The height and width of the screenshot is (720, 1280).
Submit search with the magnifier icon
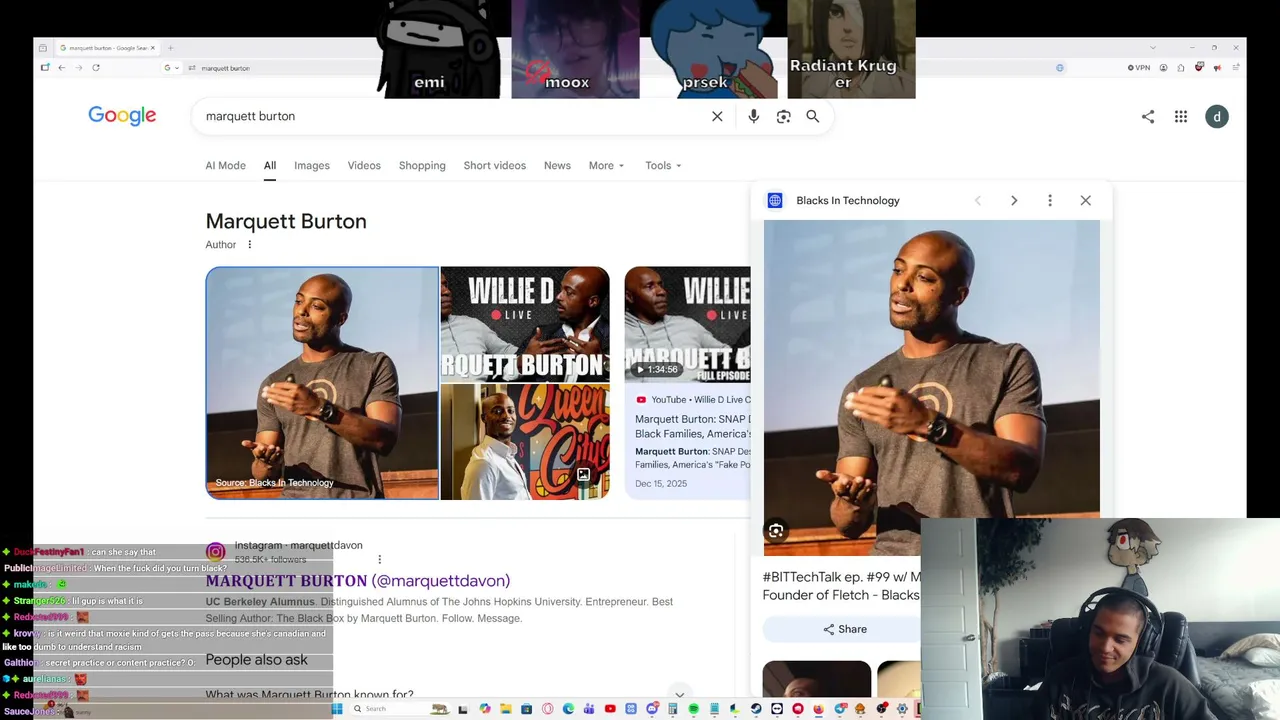813,116
